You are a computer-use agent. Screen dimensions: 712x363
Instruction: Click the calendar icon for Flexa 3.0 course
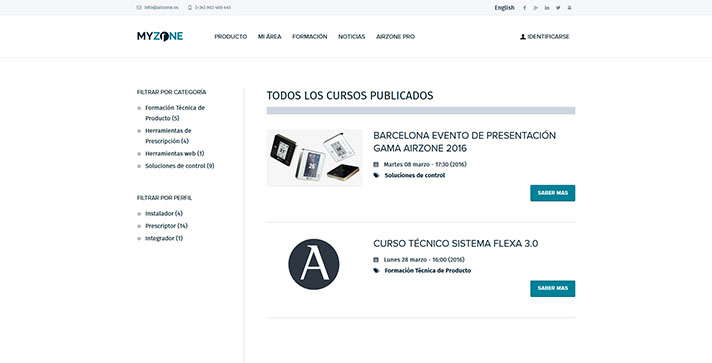coord(376,260)
